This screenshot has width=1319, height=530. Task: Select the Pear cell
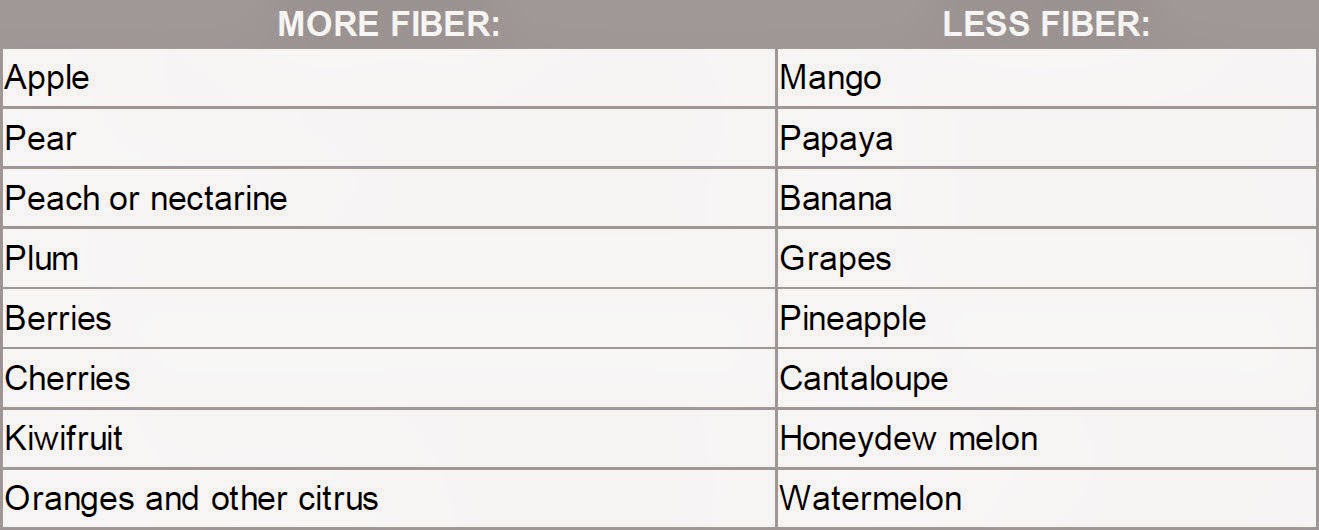point(388,137)
